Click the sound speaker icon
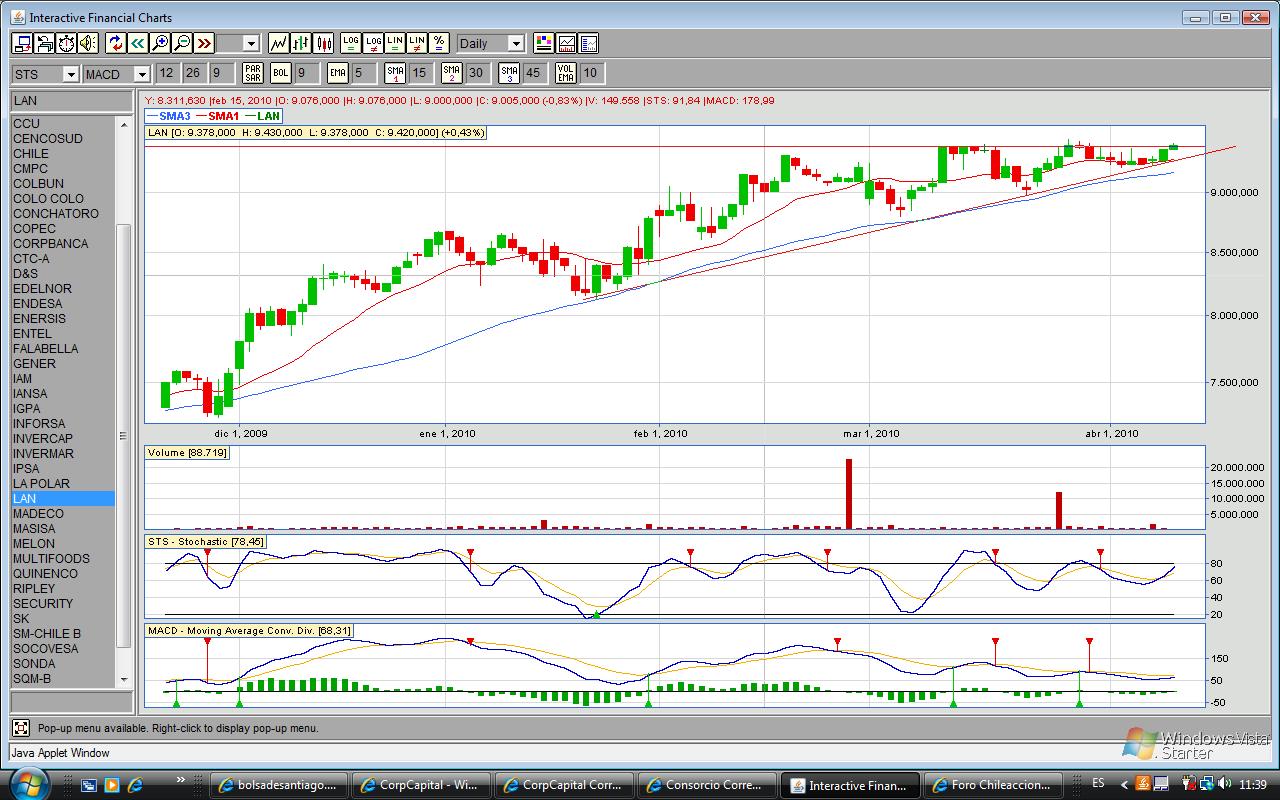This screenshot has width=1280, height=800. tap(88, 43)
